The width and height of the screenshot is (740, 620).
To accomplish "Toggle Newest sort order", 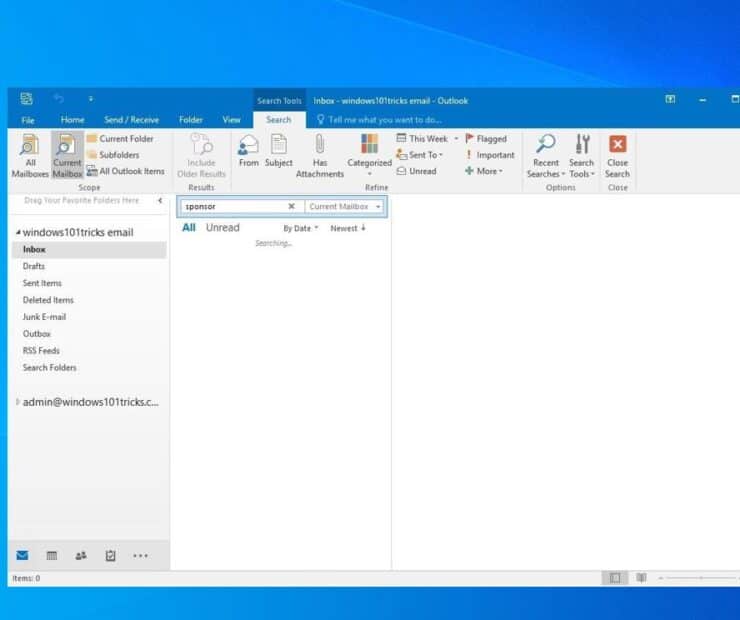I will coord(348,228).
